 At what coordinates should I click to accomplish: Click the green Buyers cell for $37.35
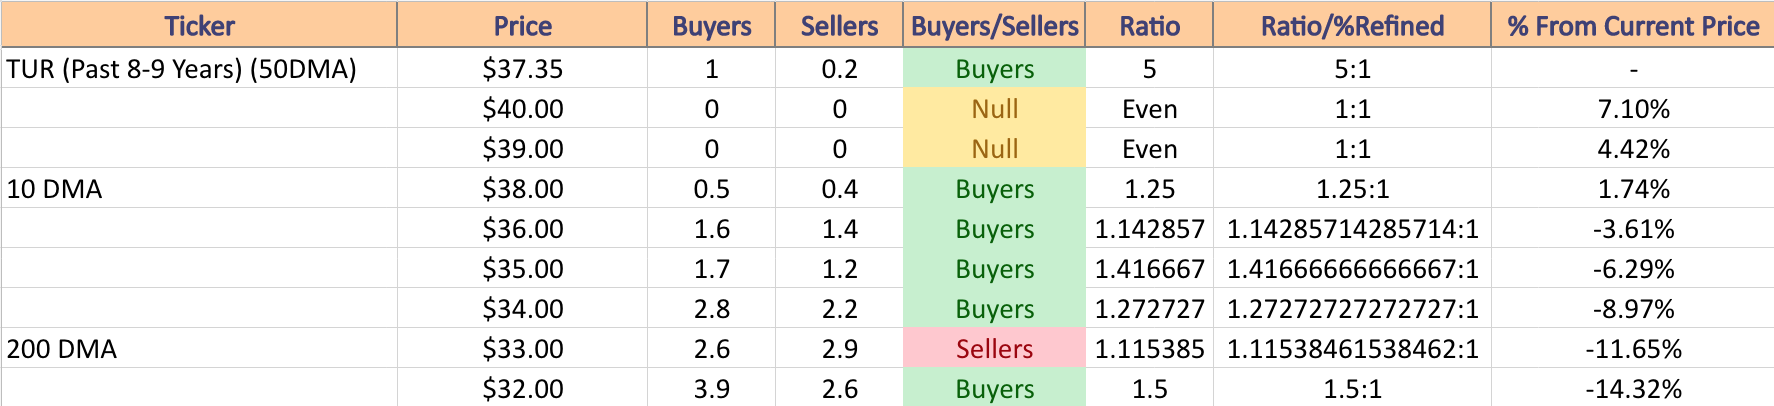pos(994,69)
